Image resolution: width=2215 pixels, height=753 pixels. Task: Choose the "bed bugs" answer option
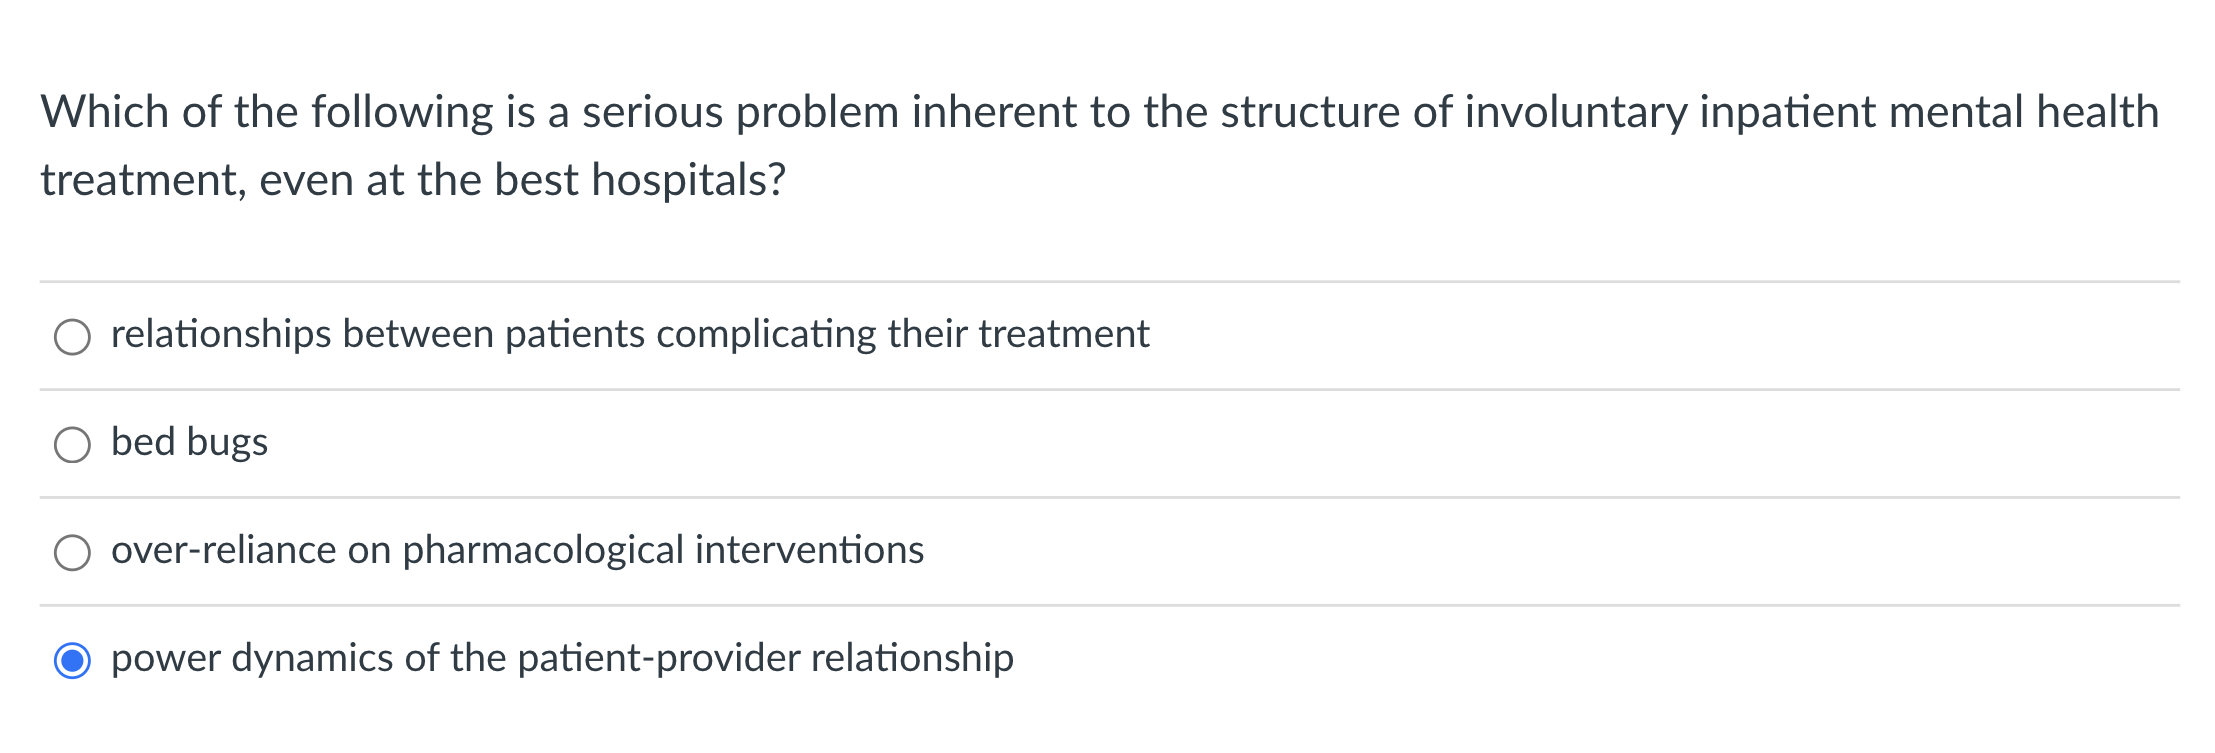[72, 444]
